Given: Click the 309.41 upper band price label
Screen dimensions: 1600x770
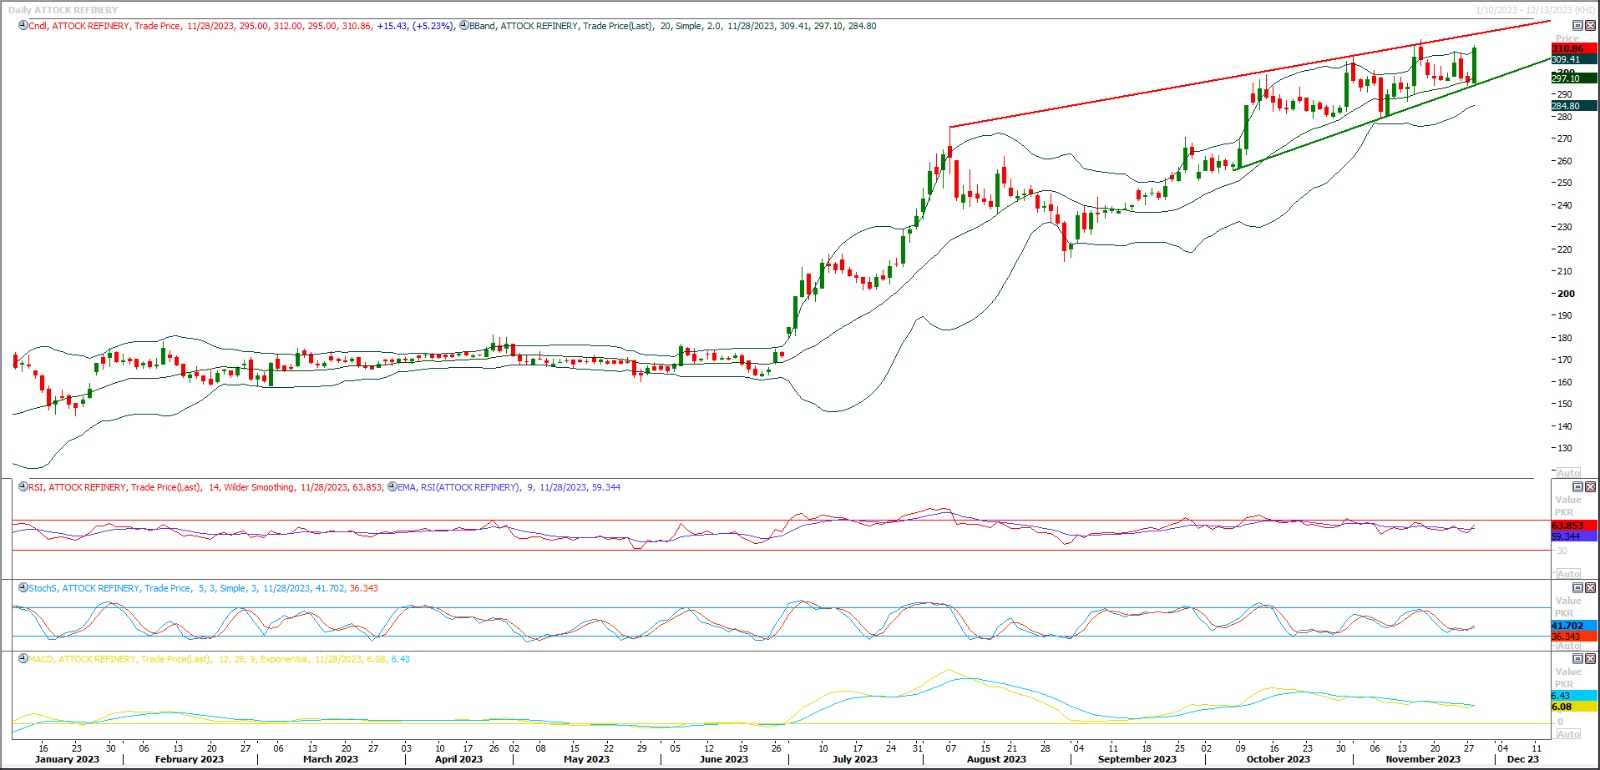Looking at the screenshot, I should click(1574, 59).
